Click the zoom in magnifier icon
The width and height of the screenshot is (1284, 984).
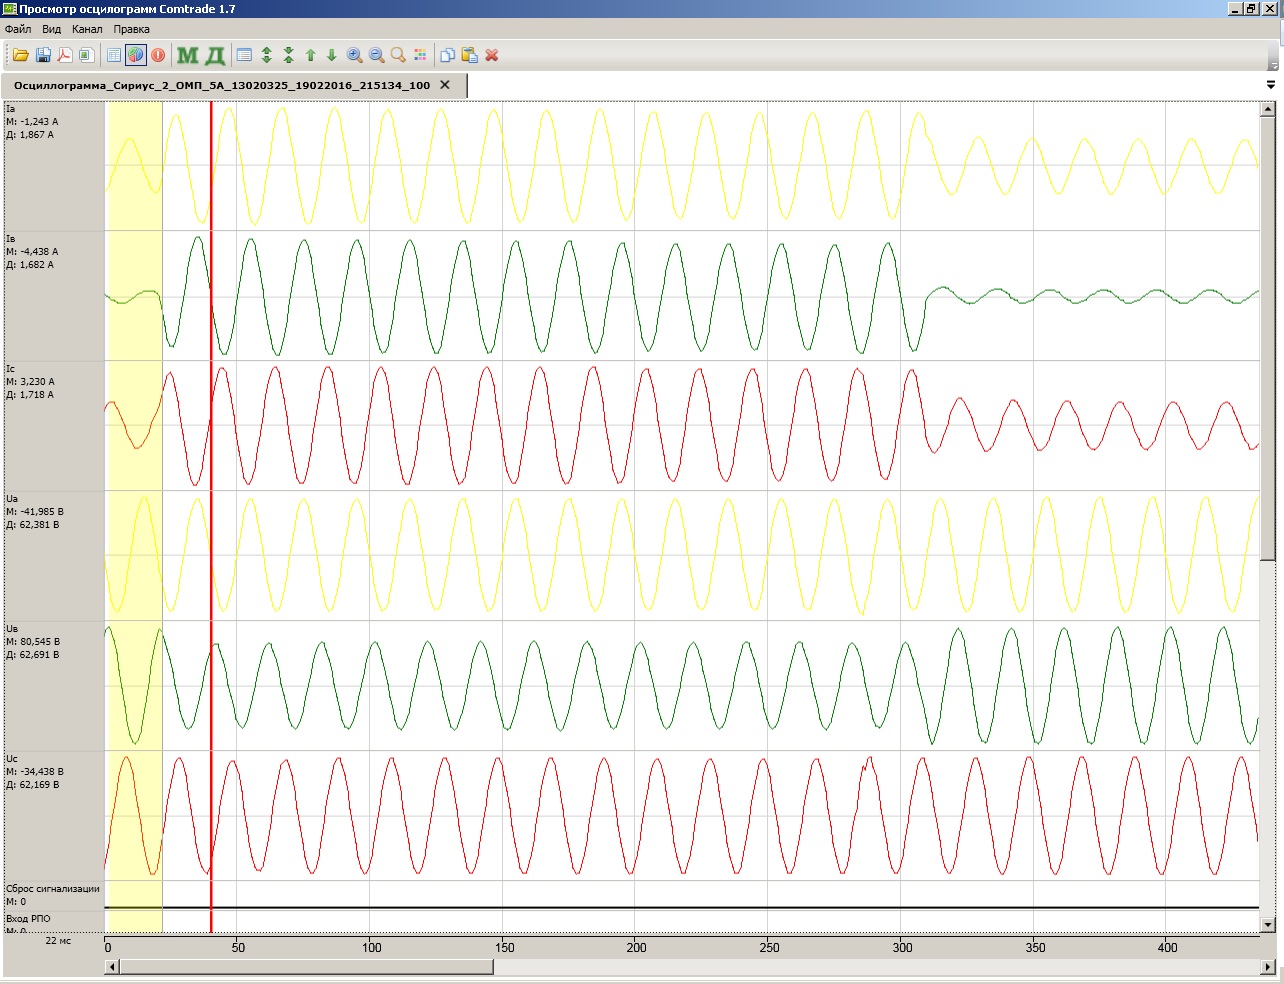354,55
